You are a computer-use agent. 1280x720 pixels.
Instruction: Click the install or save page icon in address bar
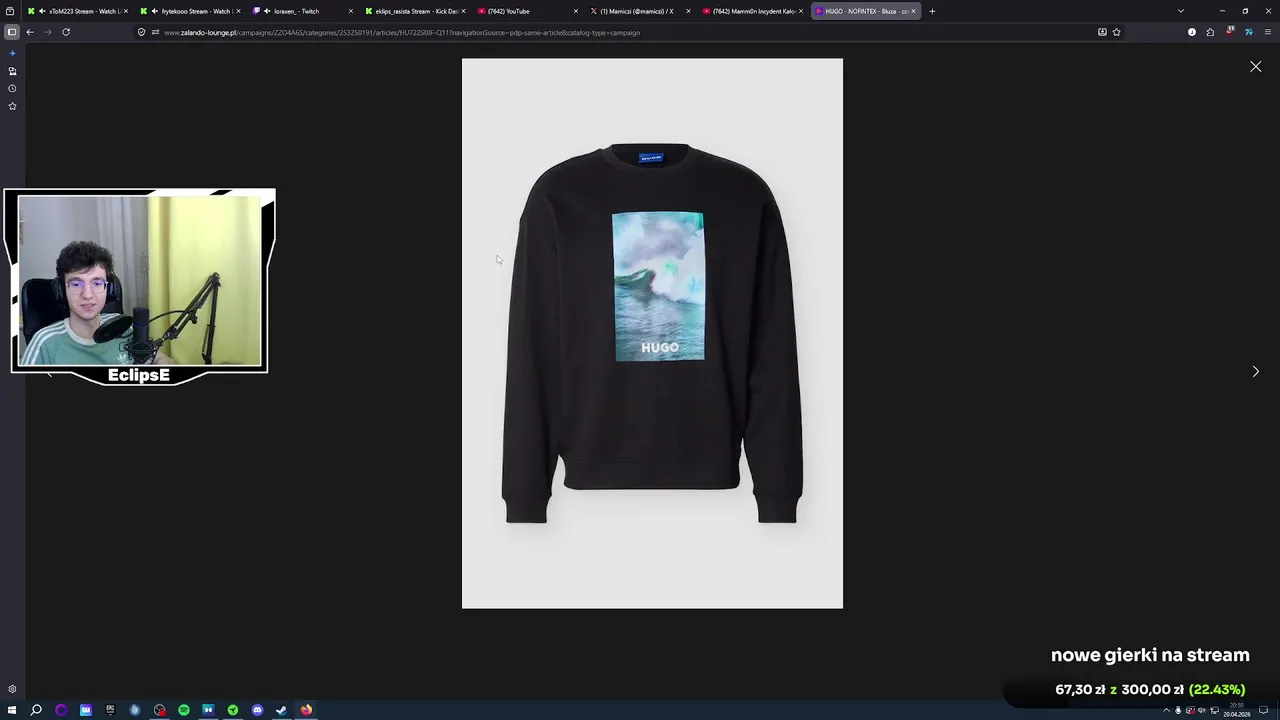pos(1102,32)
